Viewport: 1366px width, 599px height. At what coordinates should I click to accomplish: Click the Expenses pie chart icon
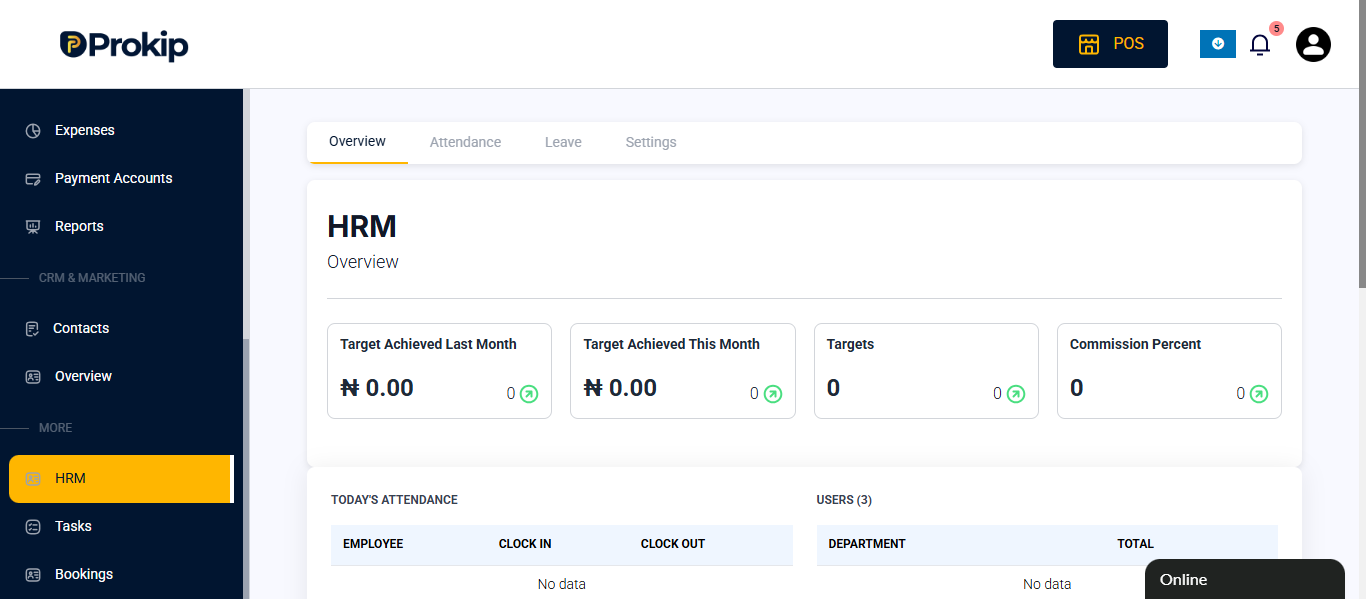pos(33,131)
